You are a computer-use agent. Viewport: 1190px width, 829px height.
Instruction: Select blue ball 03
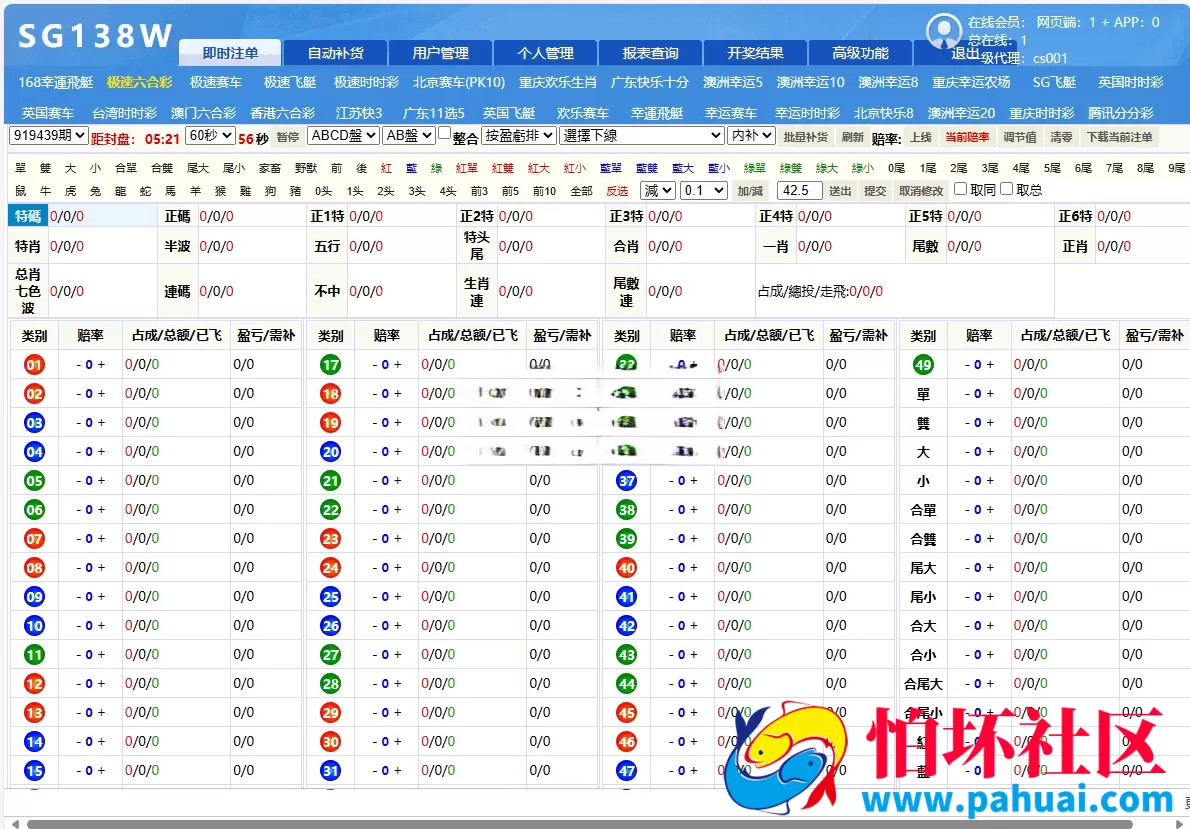click(x=34, y=423)
